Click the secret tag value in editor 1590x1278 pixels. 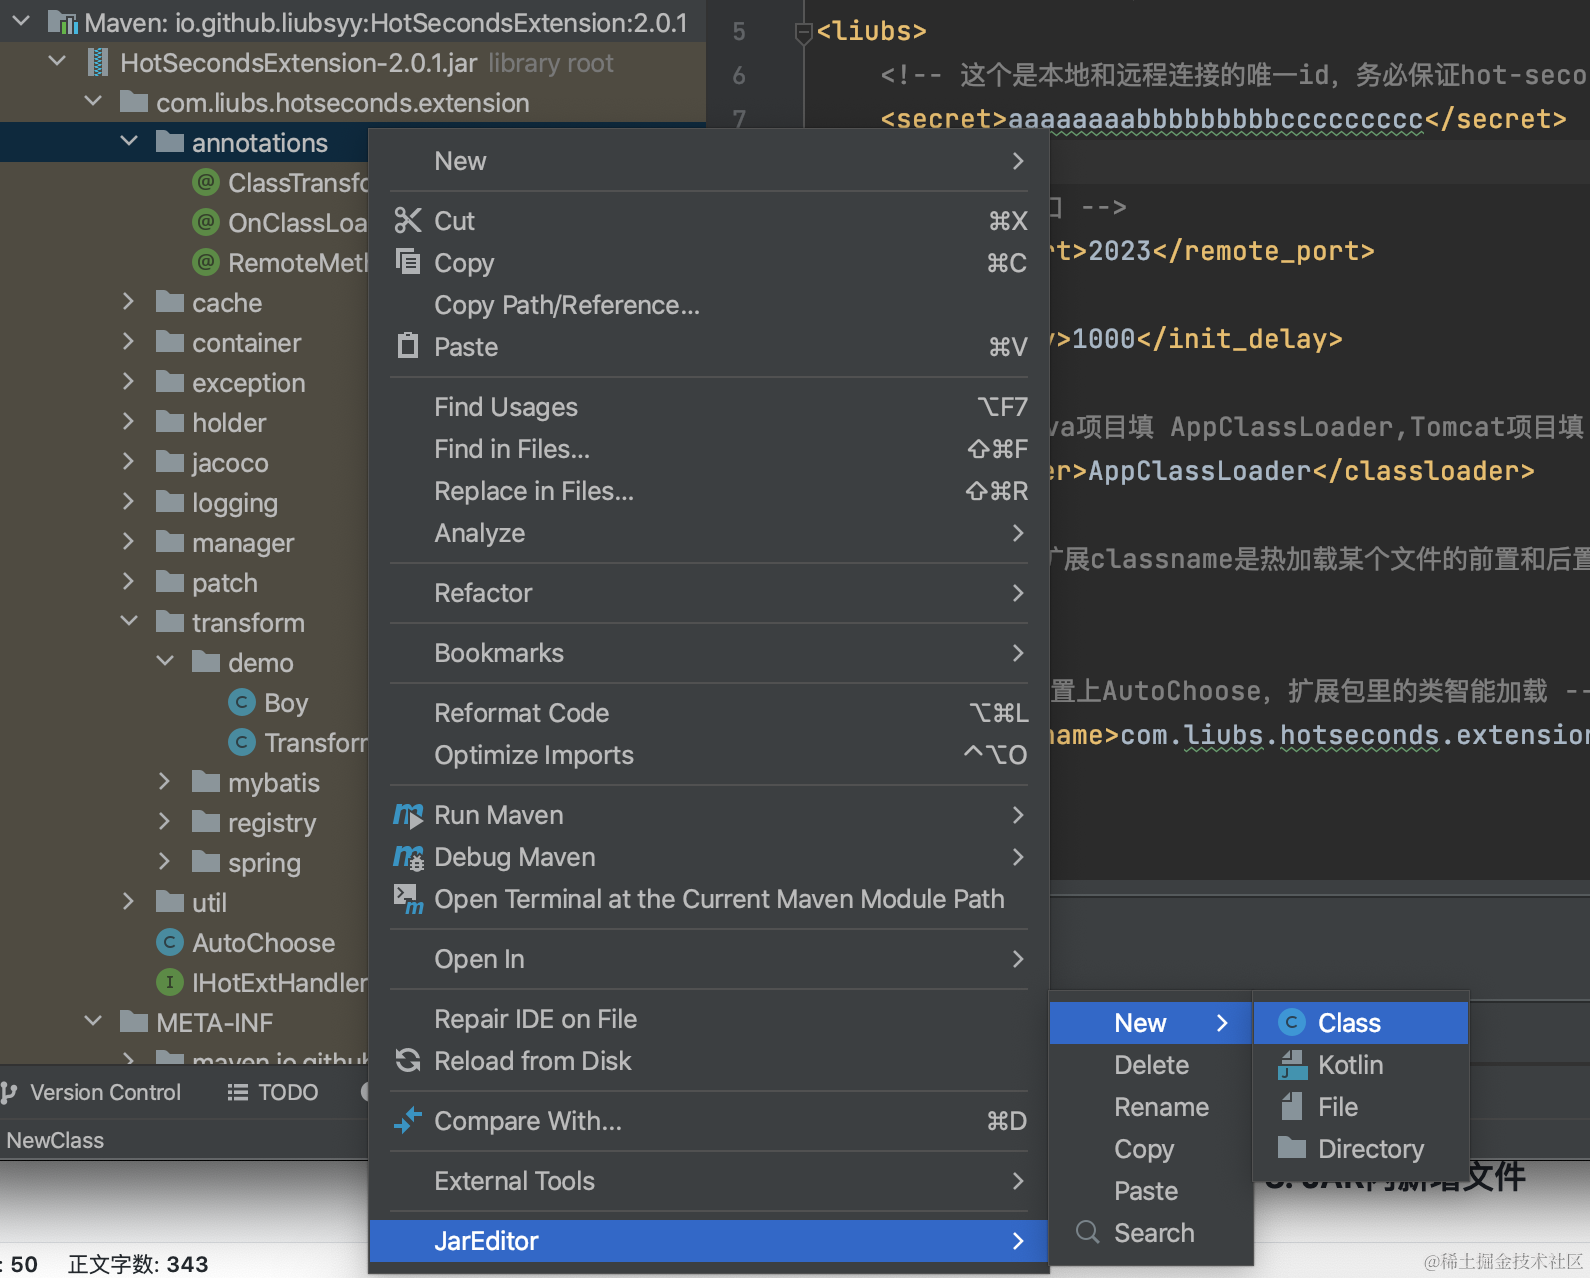click(x=1215, y=119)
